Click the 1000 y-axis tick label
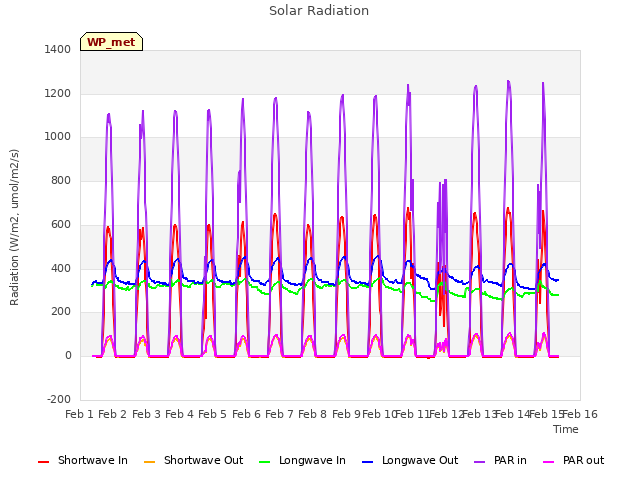Image resolution: width=640 pixels, height=480 pixels. 58,137
